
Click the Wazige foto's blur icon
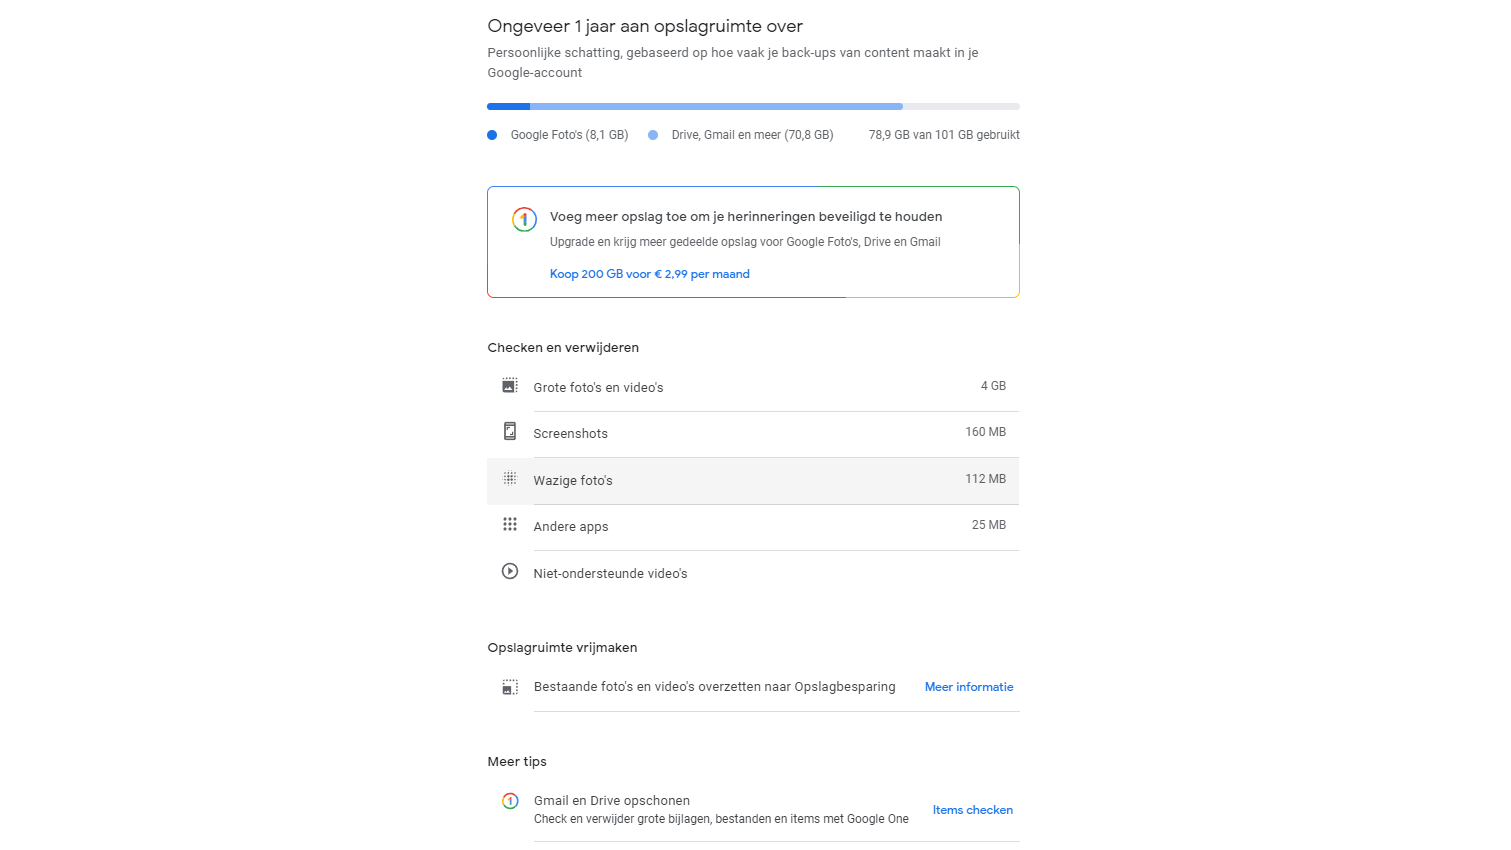[510, 479]
